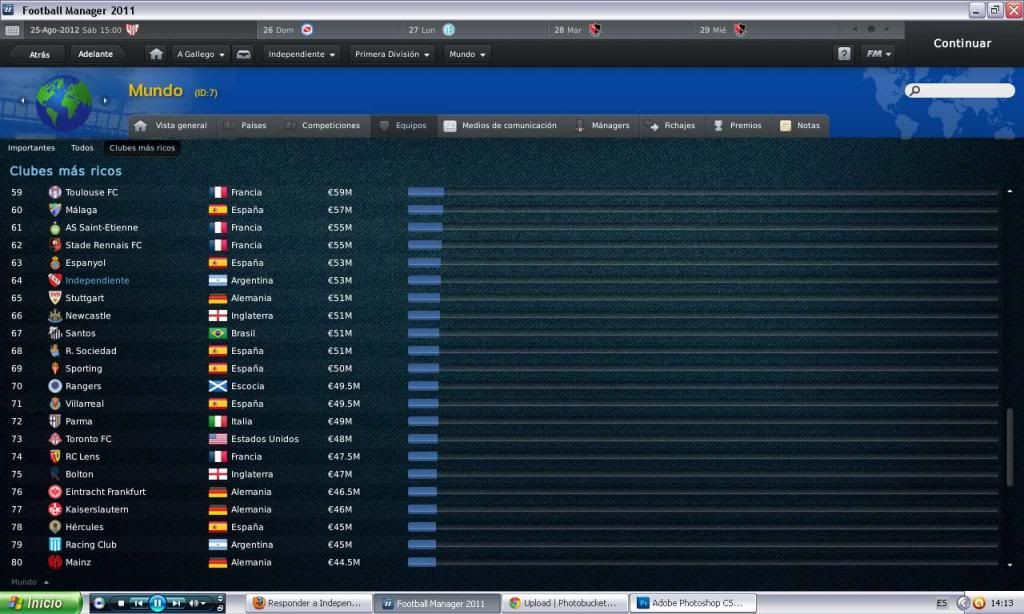The width and height of the screenshot is (1024, 614).
Task: Select the Importantes sub-tab
Action: [x=31, y=148]
